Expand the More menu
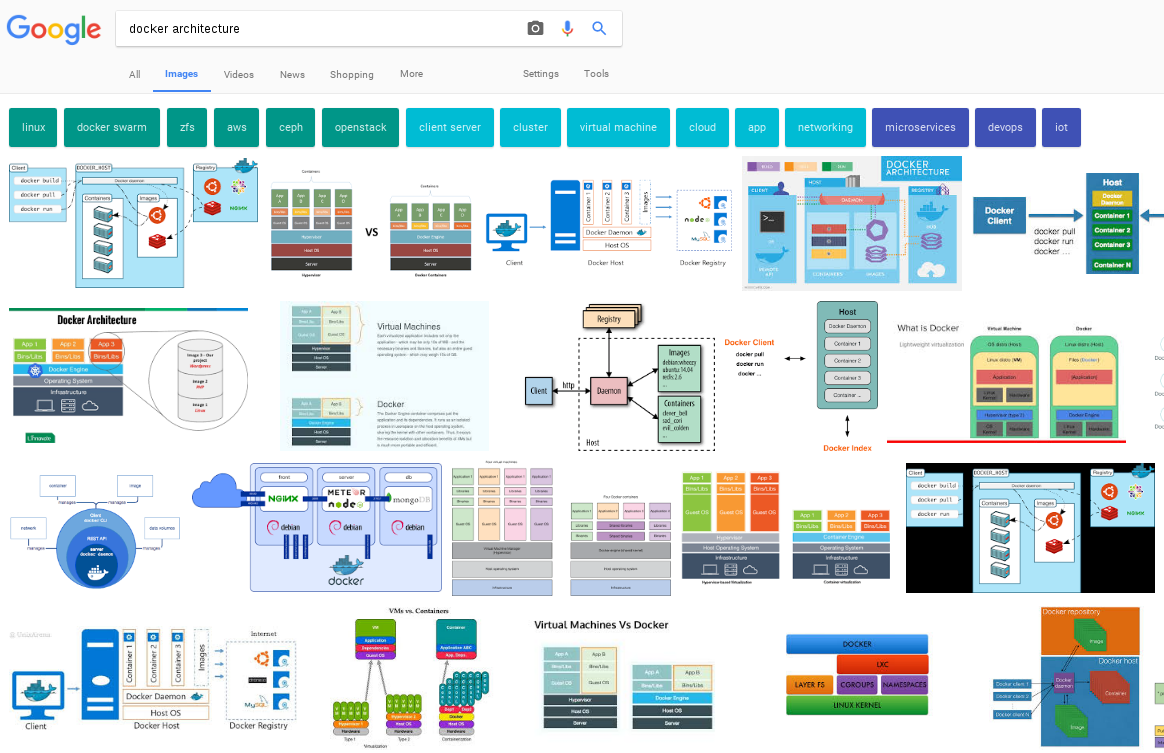The image size is (1164, 753). pyautogui.click(x=411, y=74)
